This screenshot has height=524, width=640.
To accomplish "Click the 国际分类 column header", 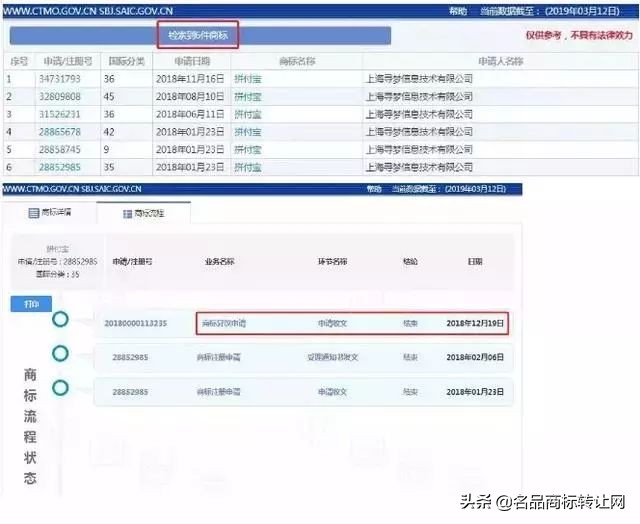I will [127, 61].
